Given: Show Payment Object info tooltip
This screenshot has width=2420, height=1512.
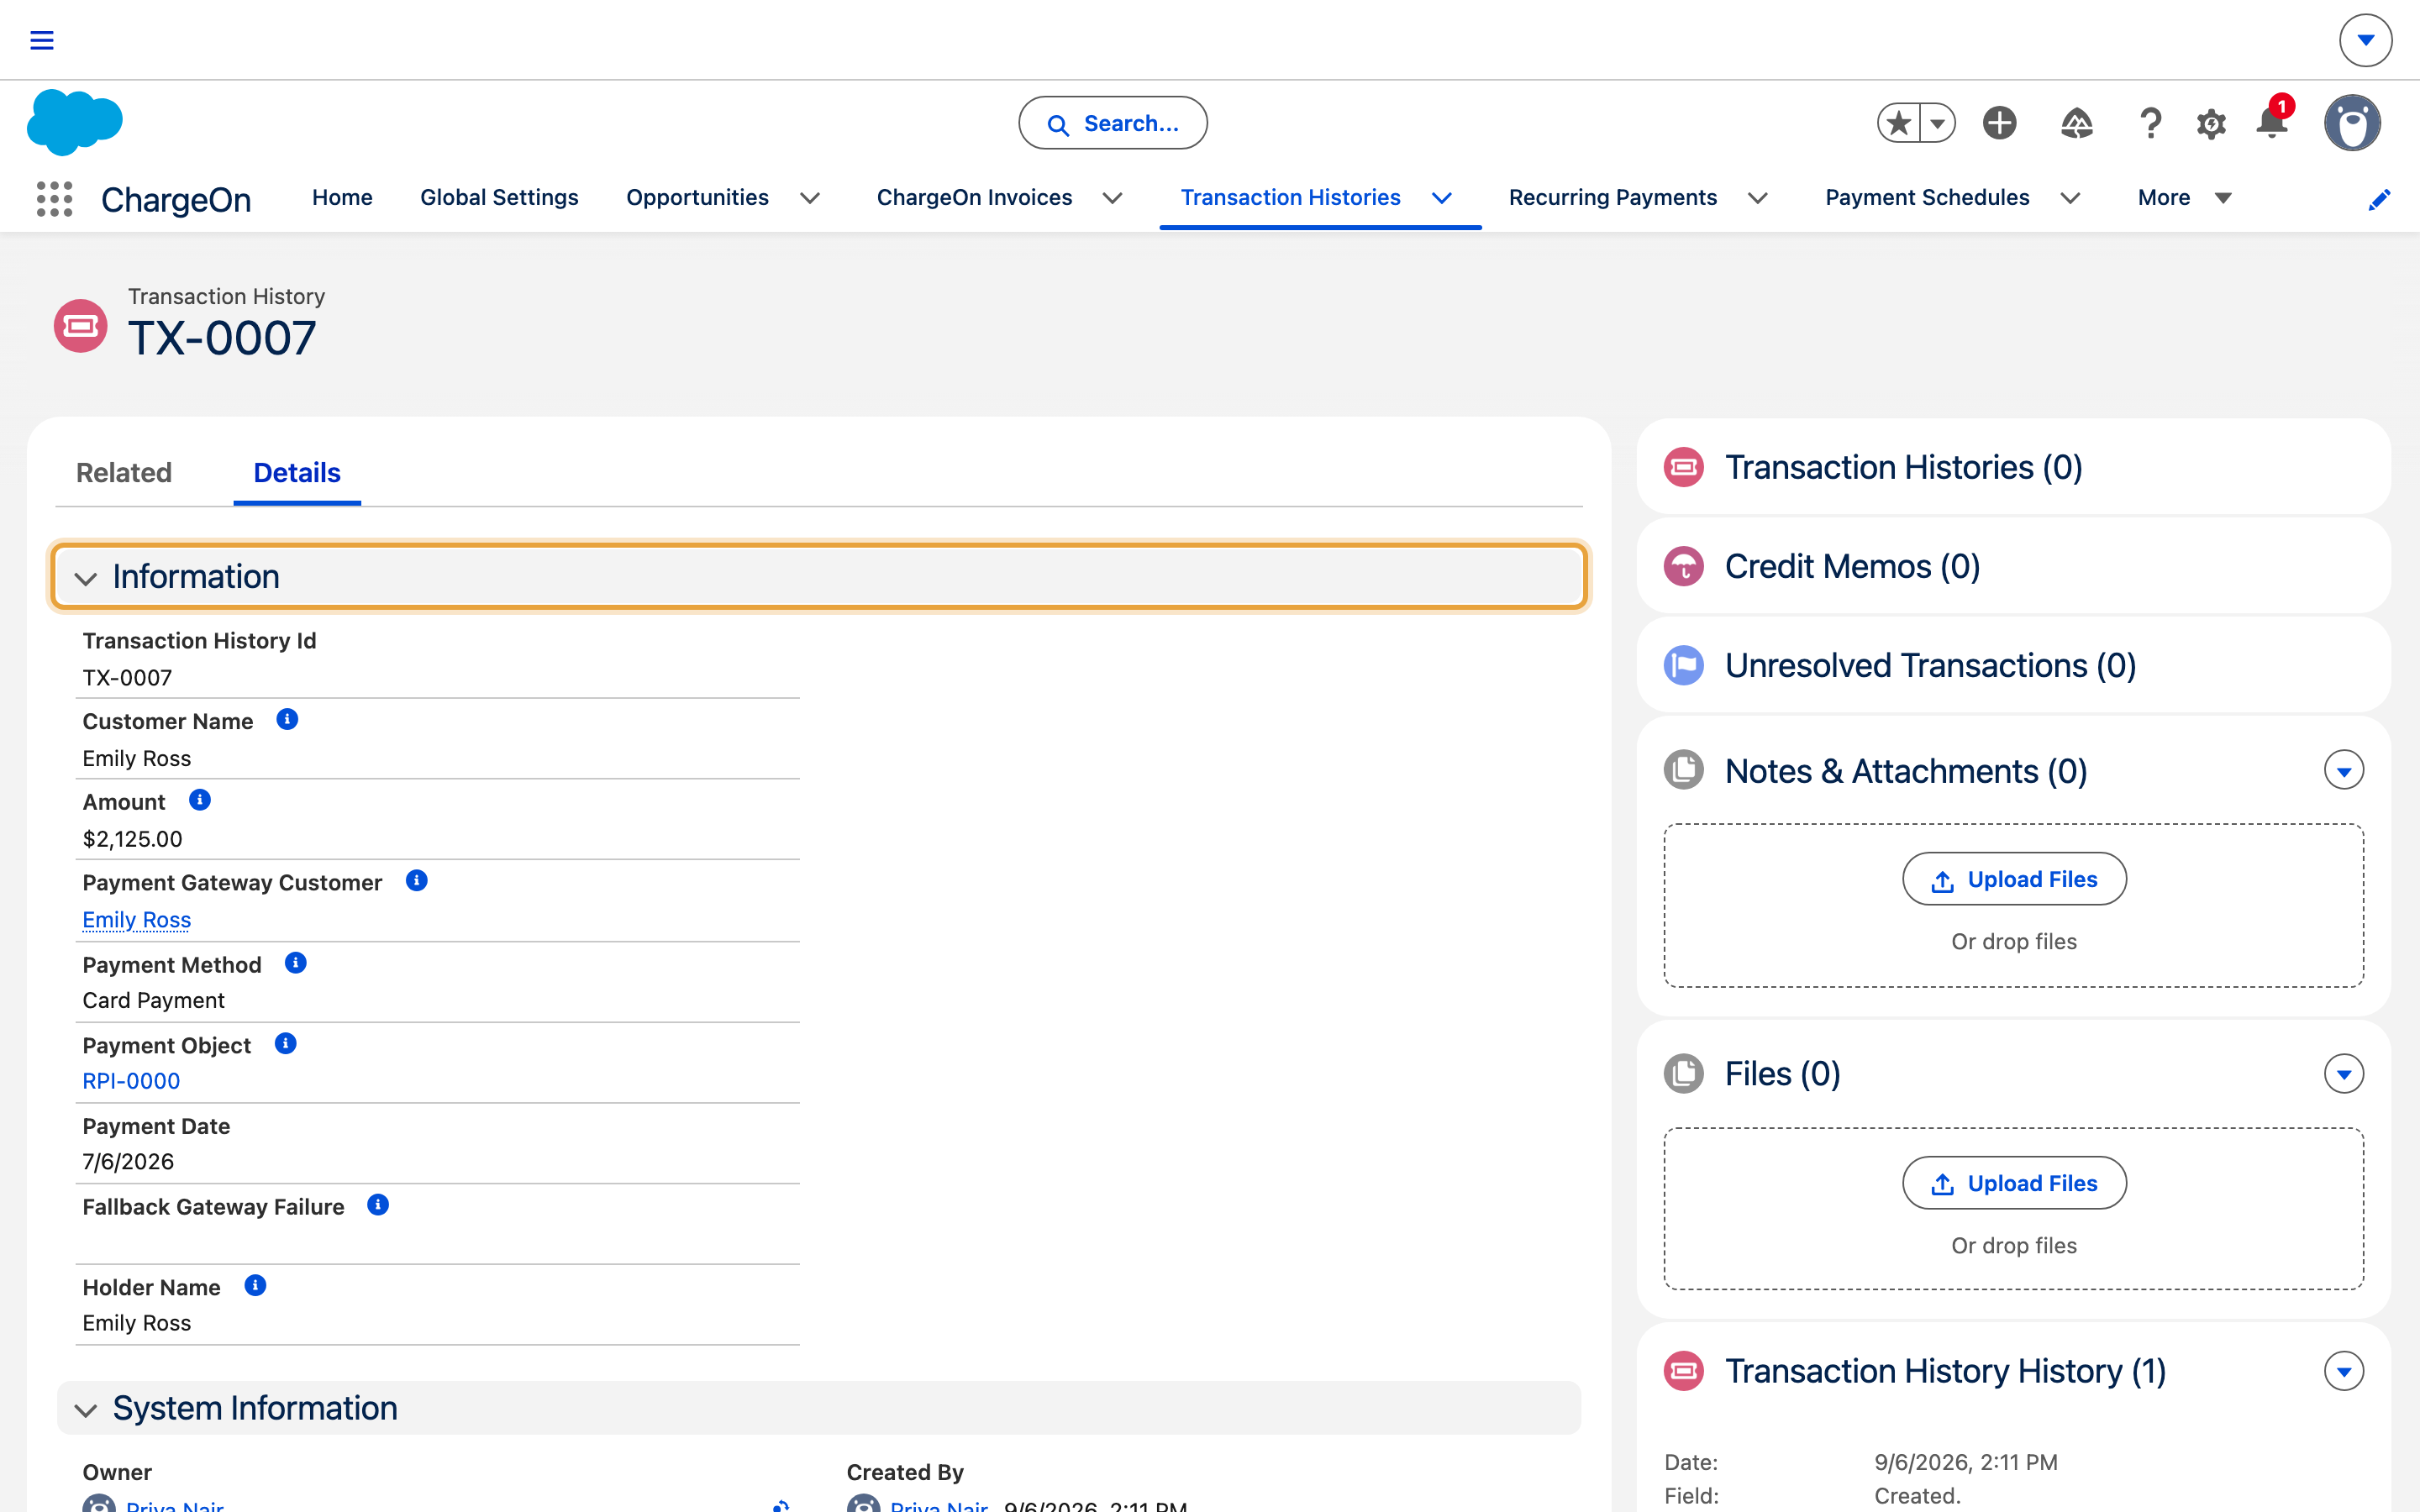Looking at the screenshot, I should [x=286, y=1044].
